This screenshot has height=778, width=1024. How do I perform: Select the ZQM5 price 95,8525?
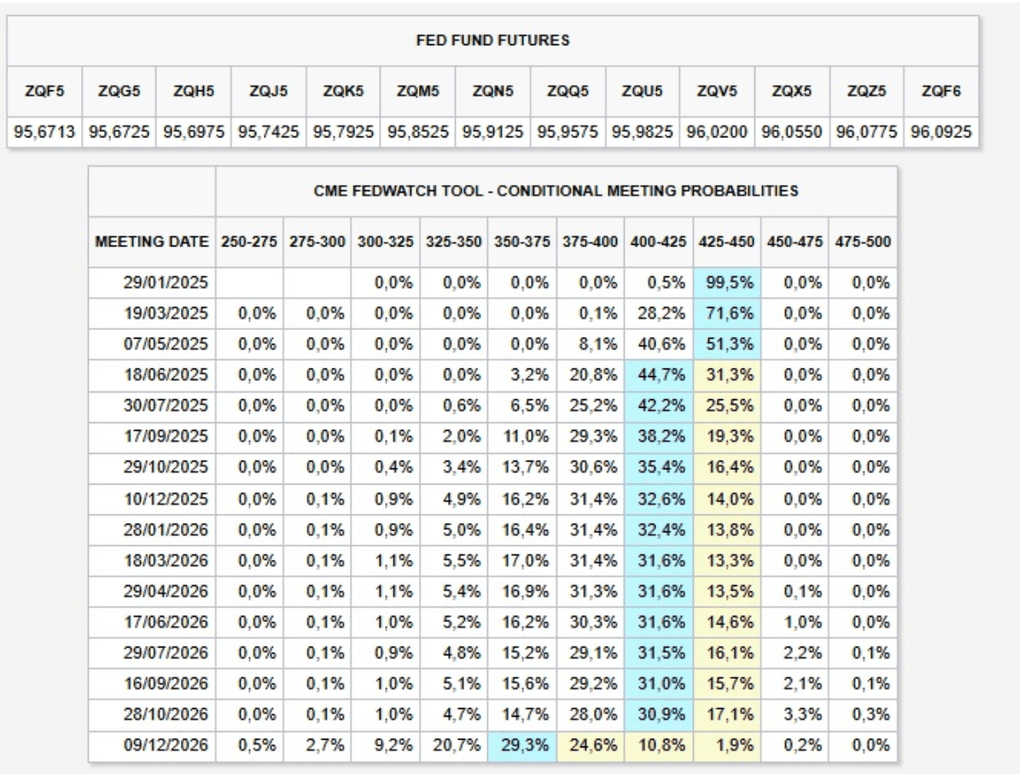click(418, 131)
